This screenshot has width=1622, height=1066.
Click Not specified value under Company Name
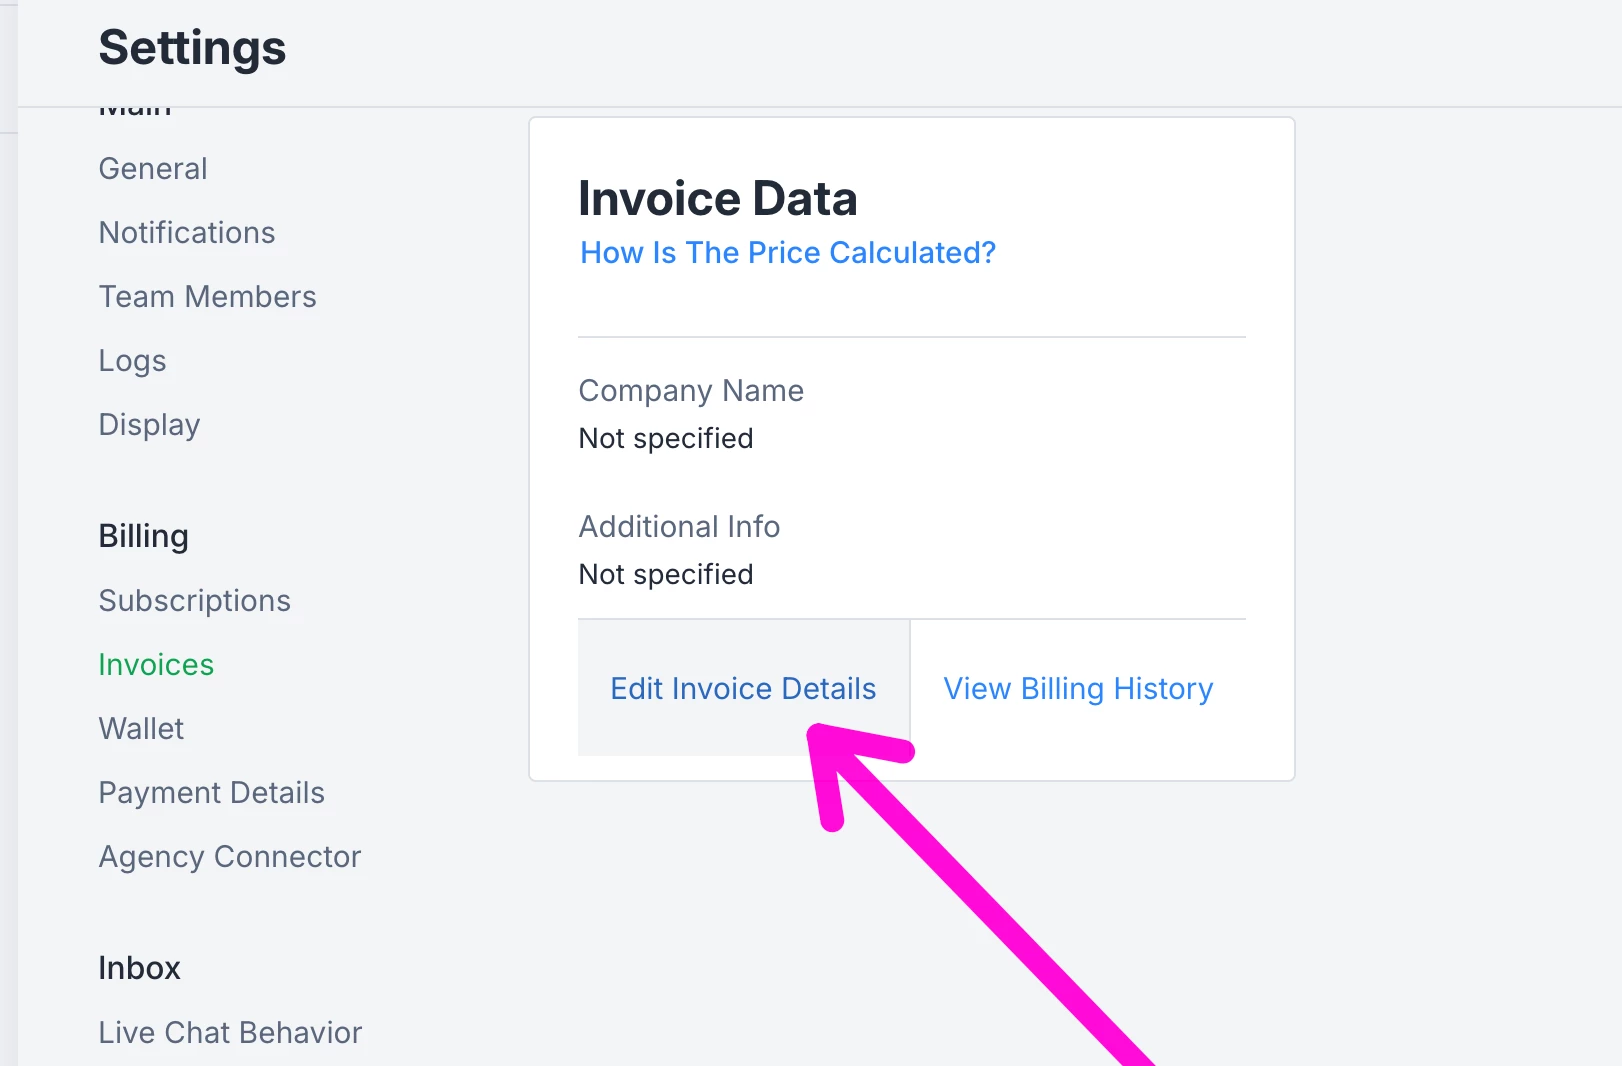pyautogui.click(x=666, y=439)
